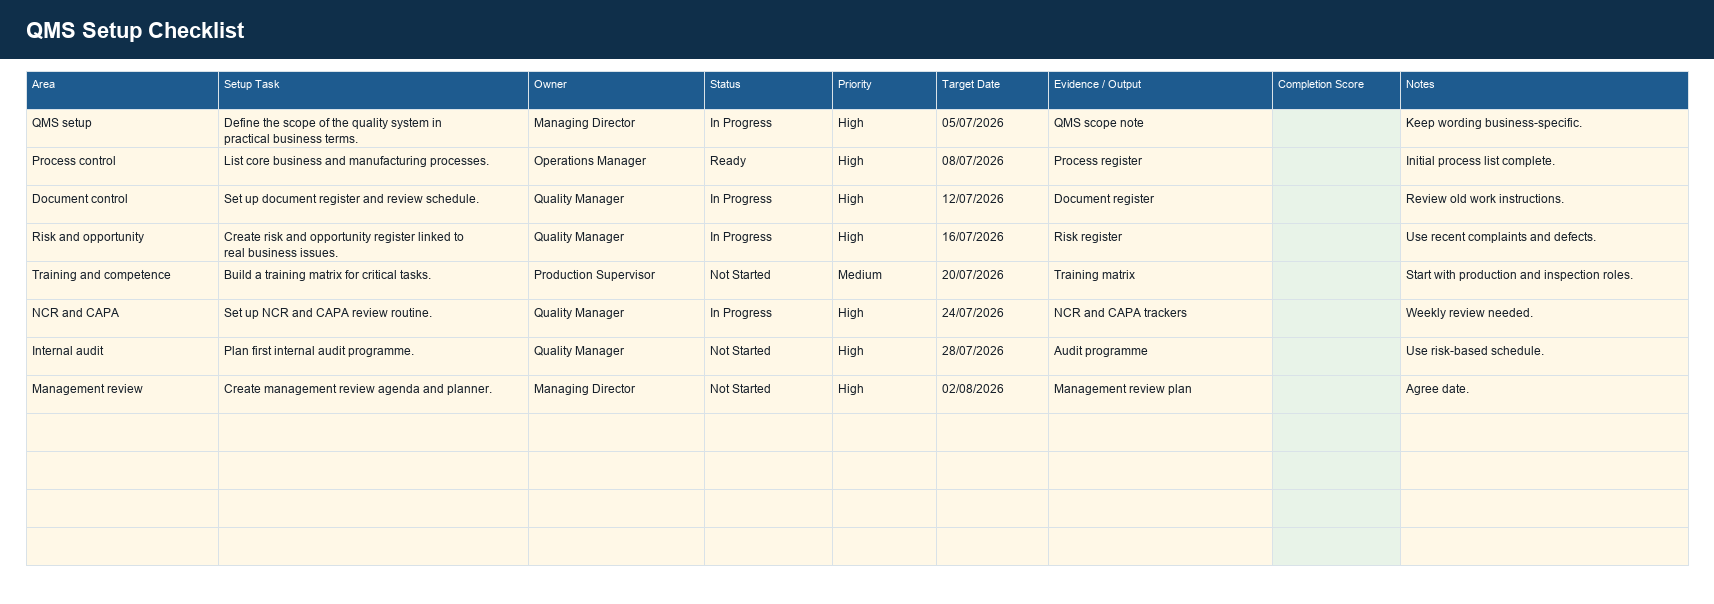Select target date 08/07/2026
Screen dimensions: 1714x604
click(992, 166)
